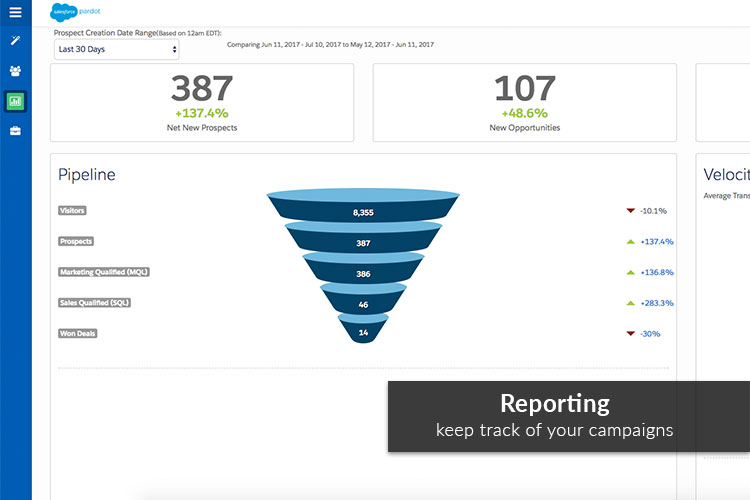
Task: Click the Salesforce Pardot logo
Action: point(76,12)
